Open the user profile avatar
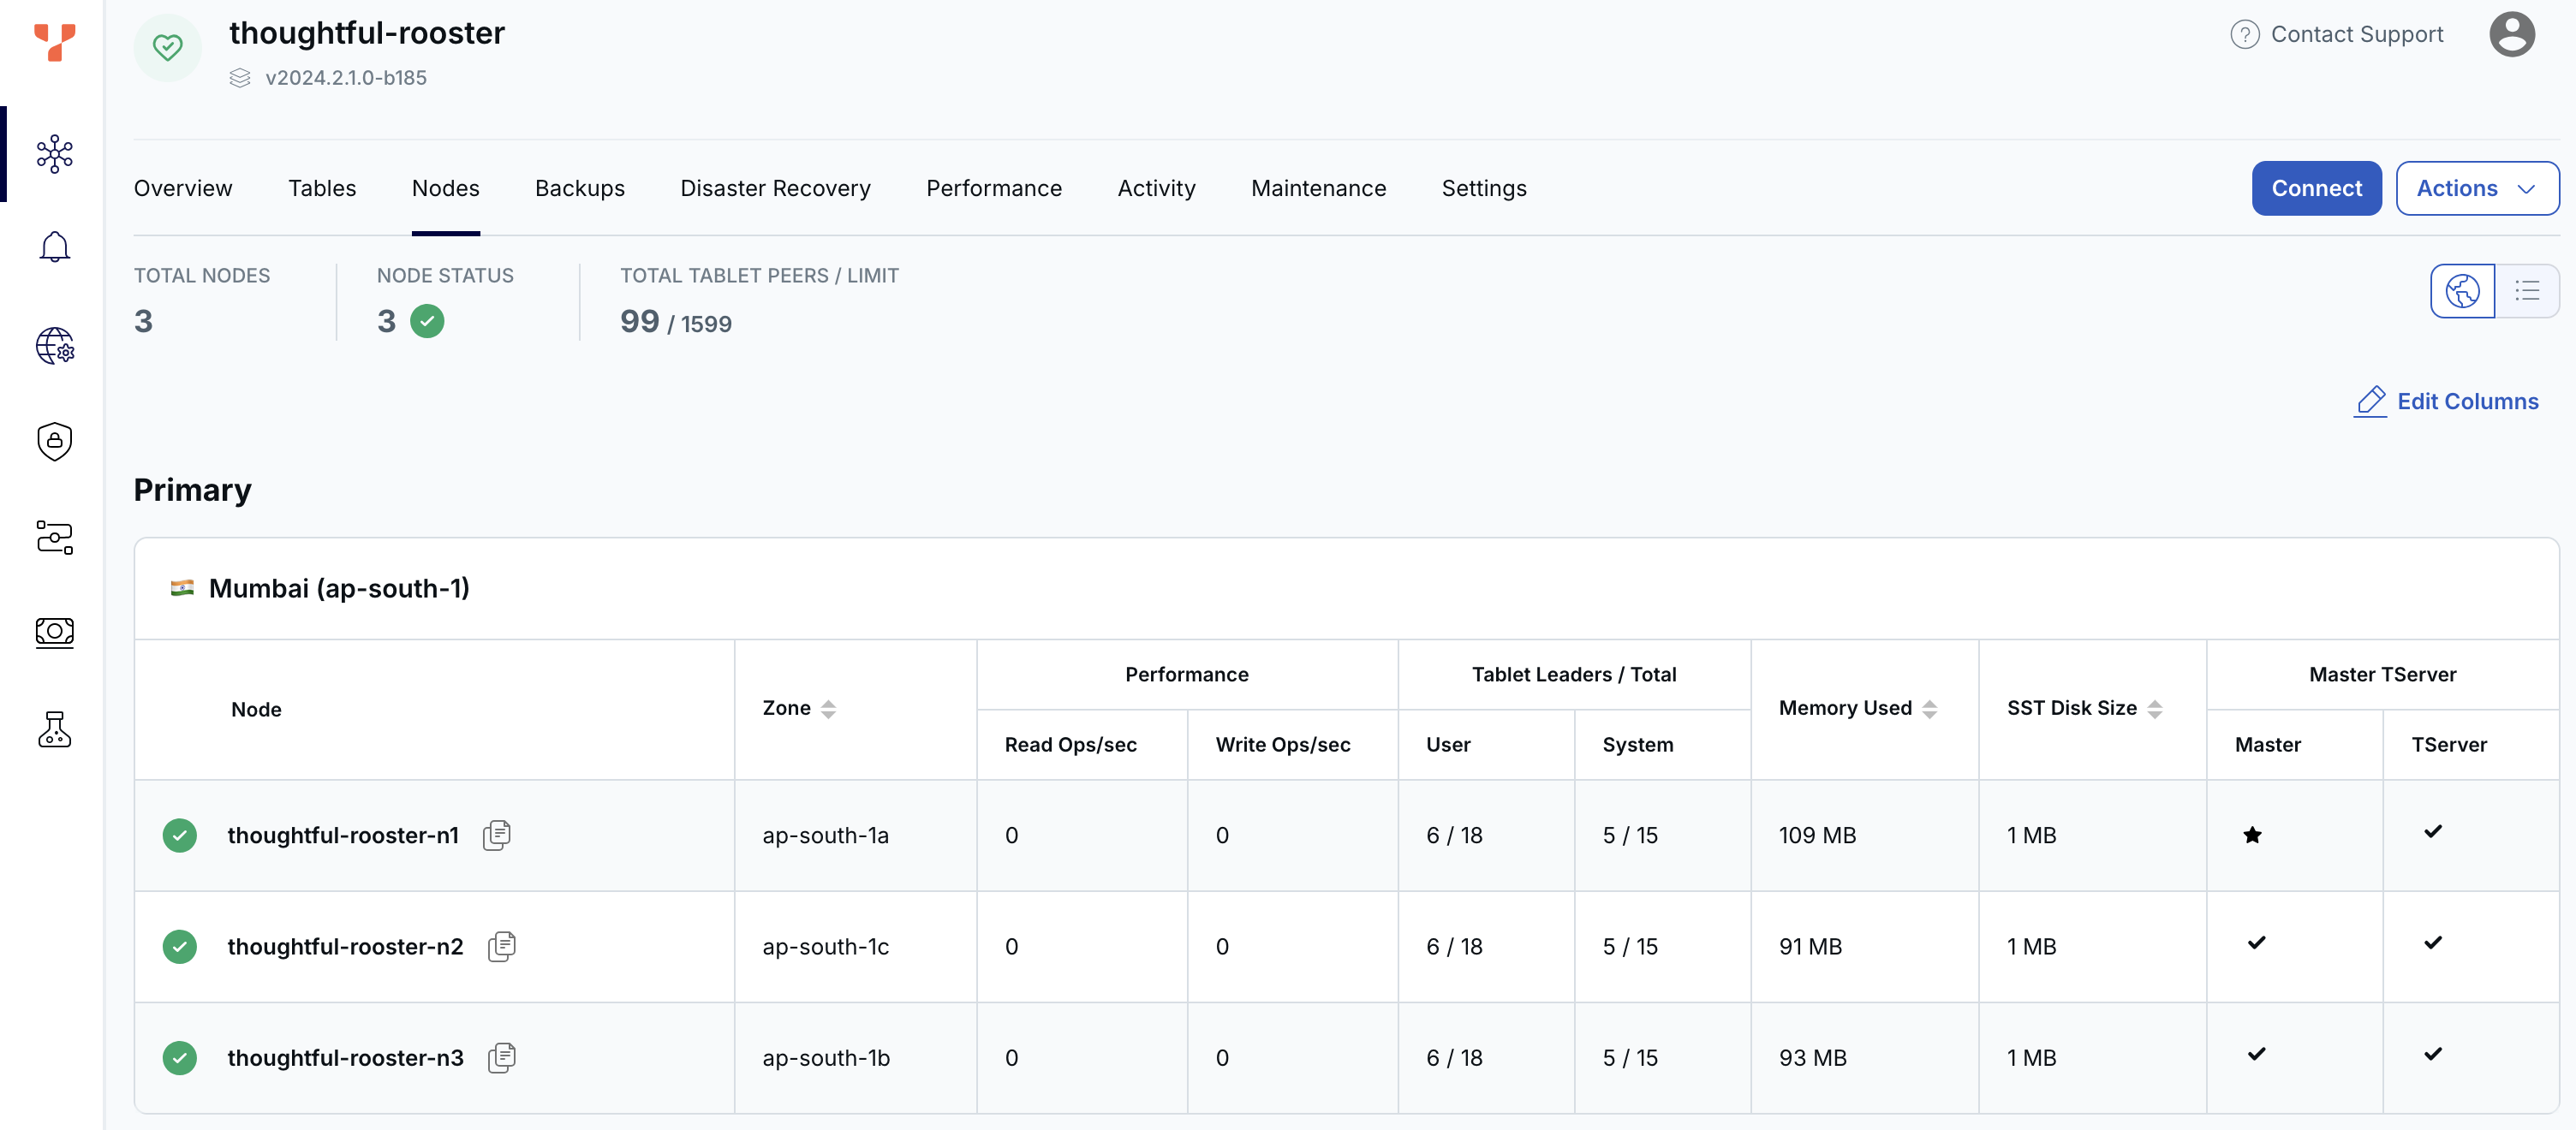The width and height of the screenshot is (2576, 1130). [2513, 34]
